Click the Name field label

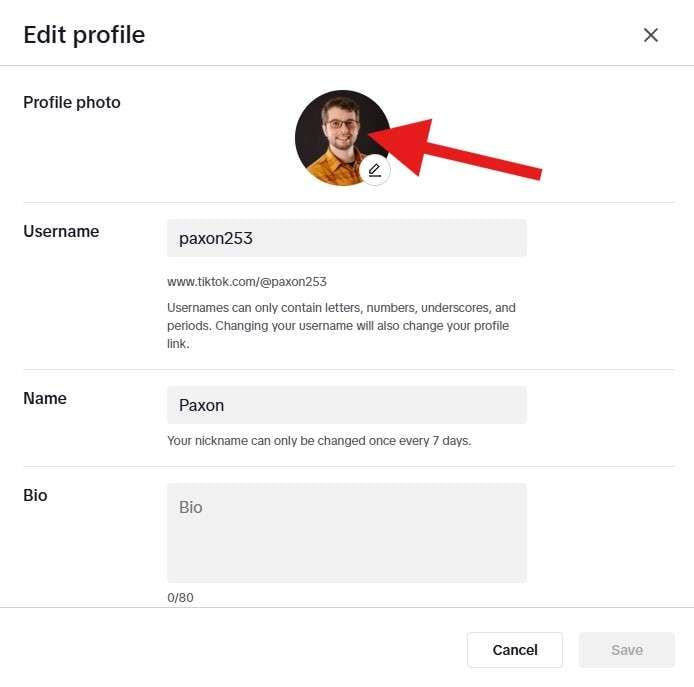click(45, 398)
